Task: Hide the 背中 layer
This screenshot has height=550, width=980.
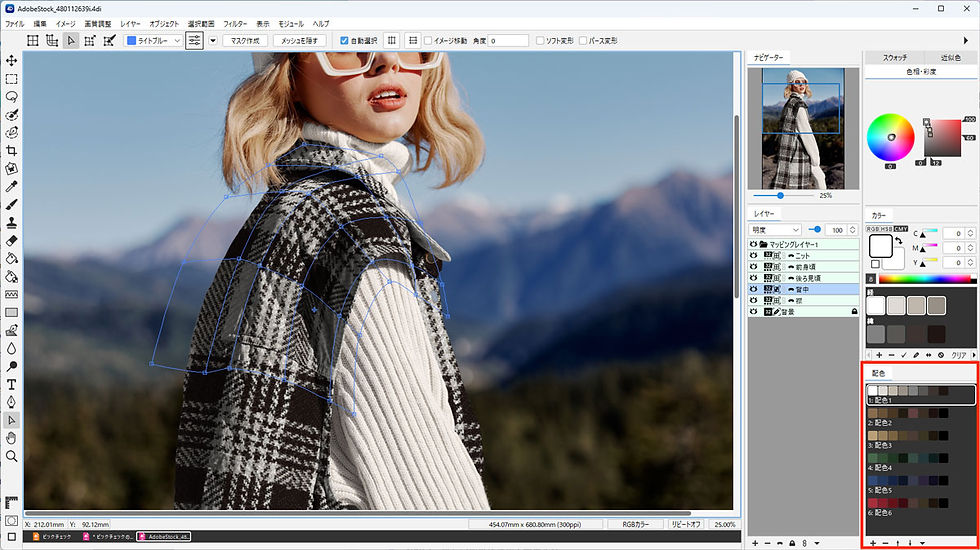Action: 753,289
